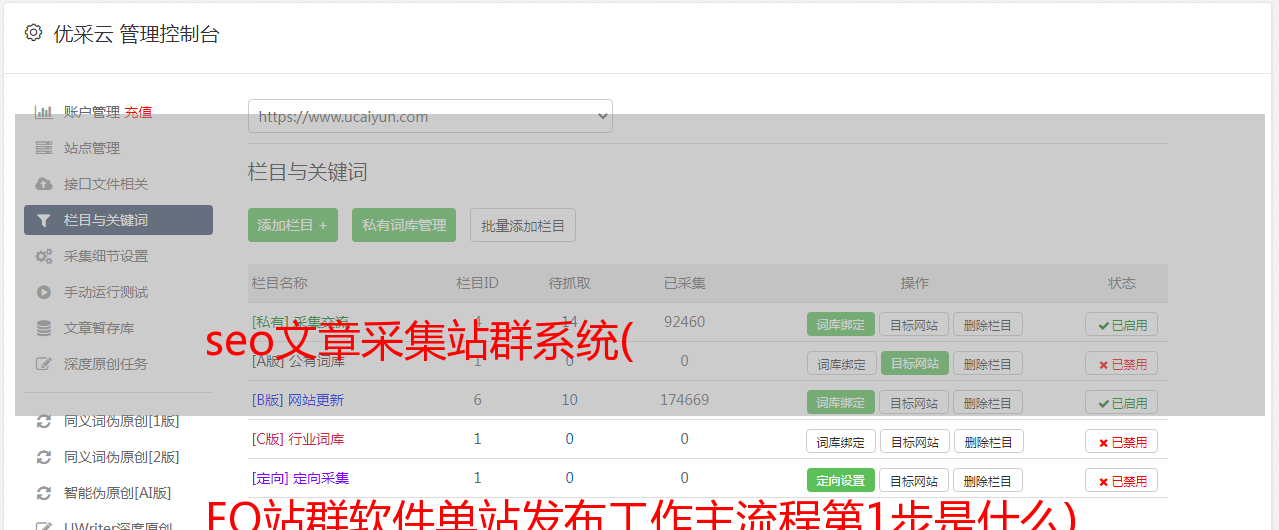The height and width of the screenshot is (530, 1279).
Task: Toggle 已启用 status in the 92460 row
Action: [1121, 324]
